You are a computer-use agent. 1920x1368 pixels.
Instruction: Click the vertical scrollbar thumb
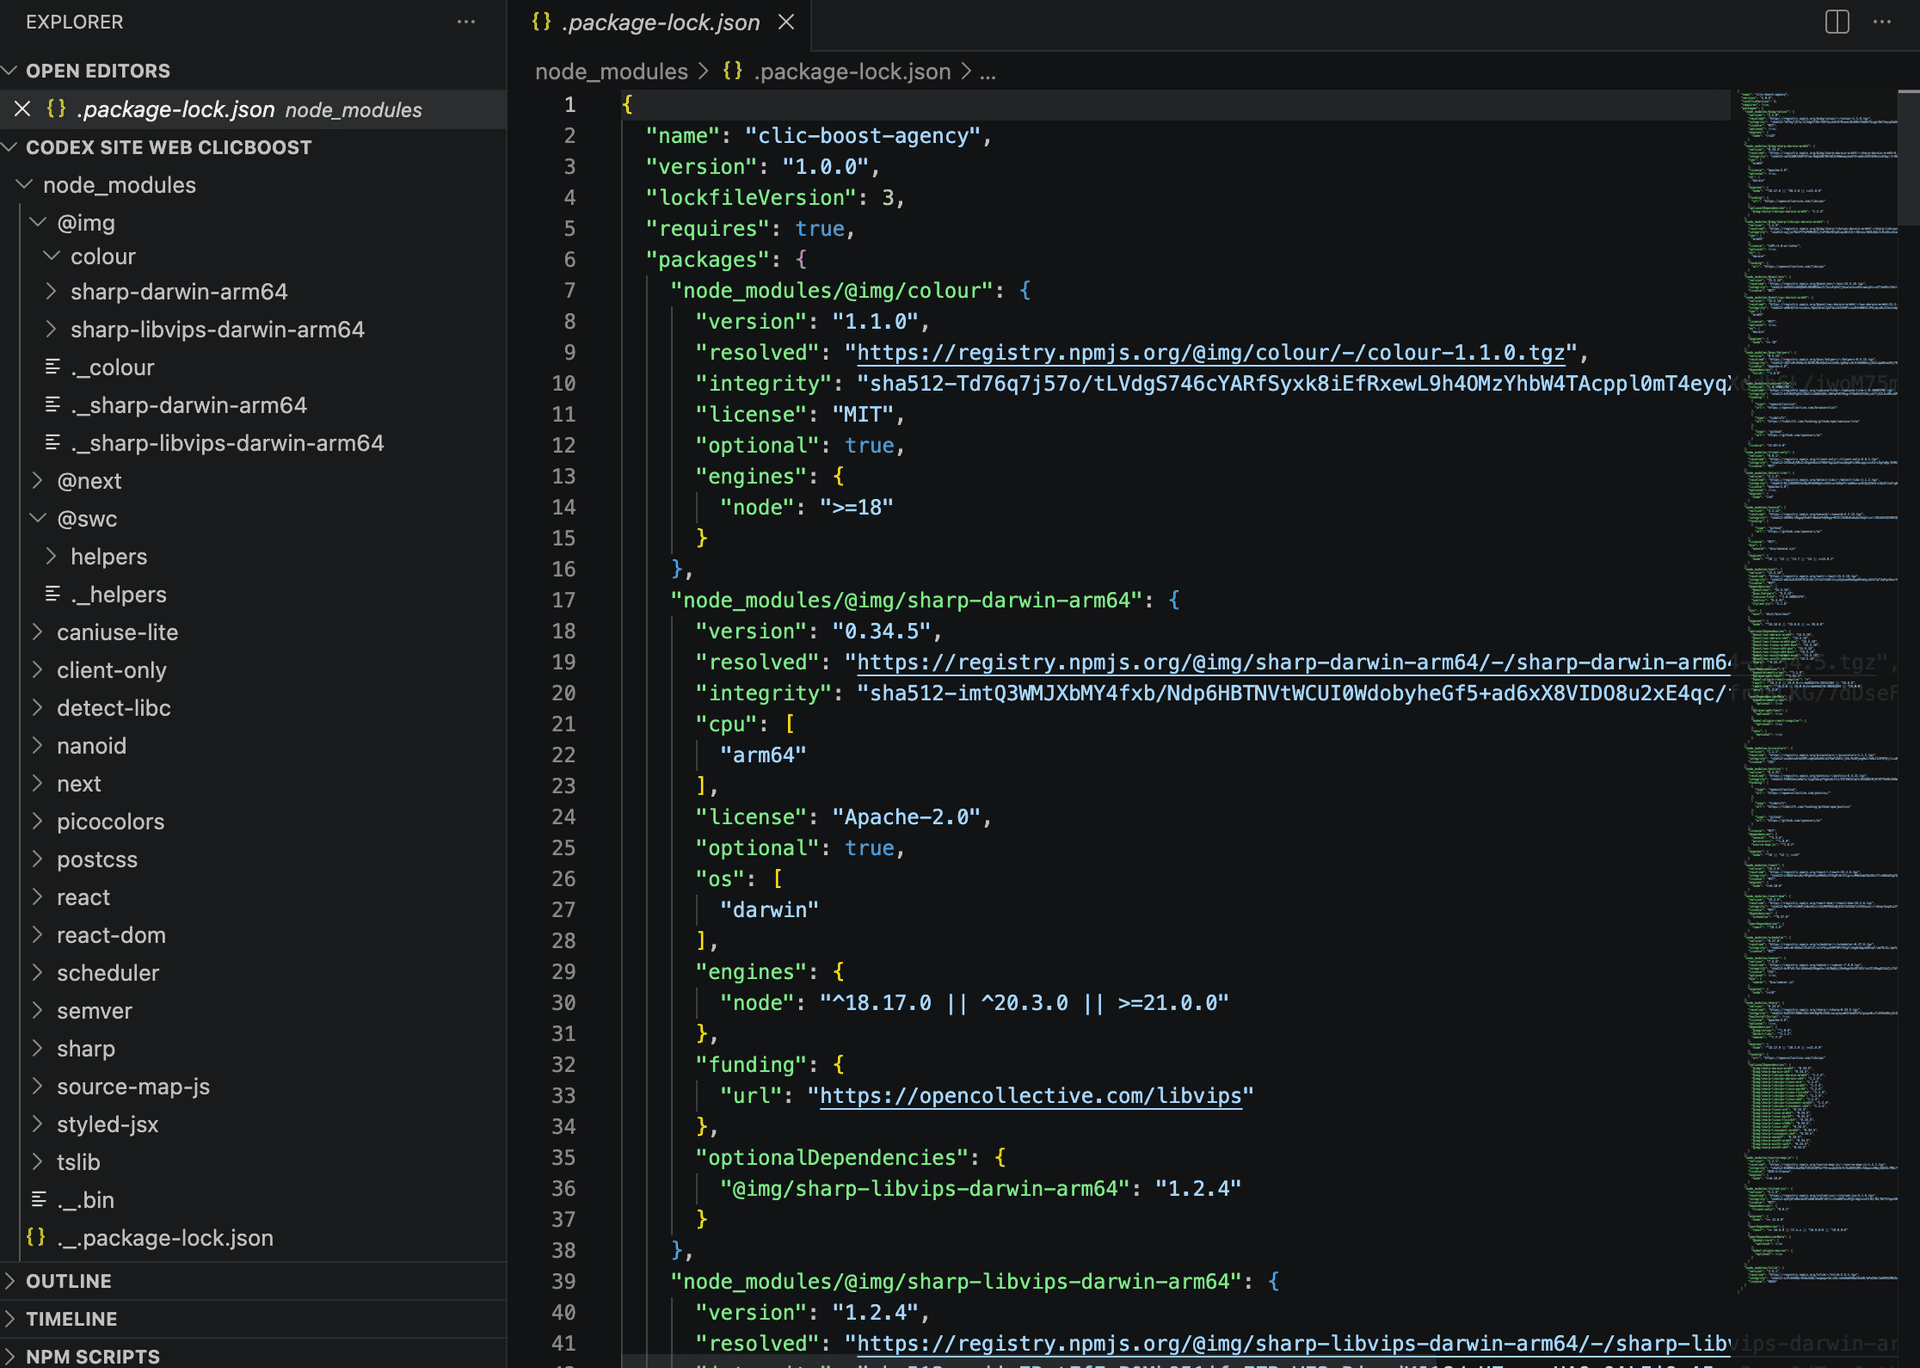tap(1908, 157)
